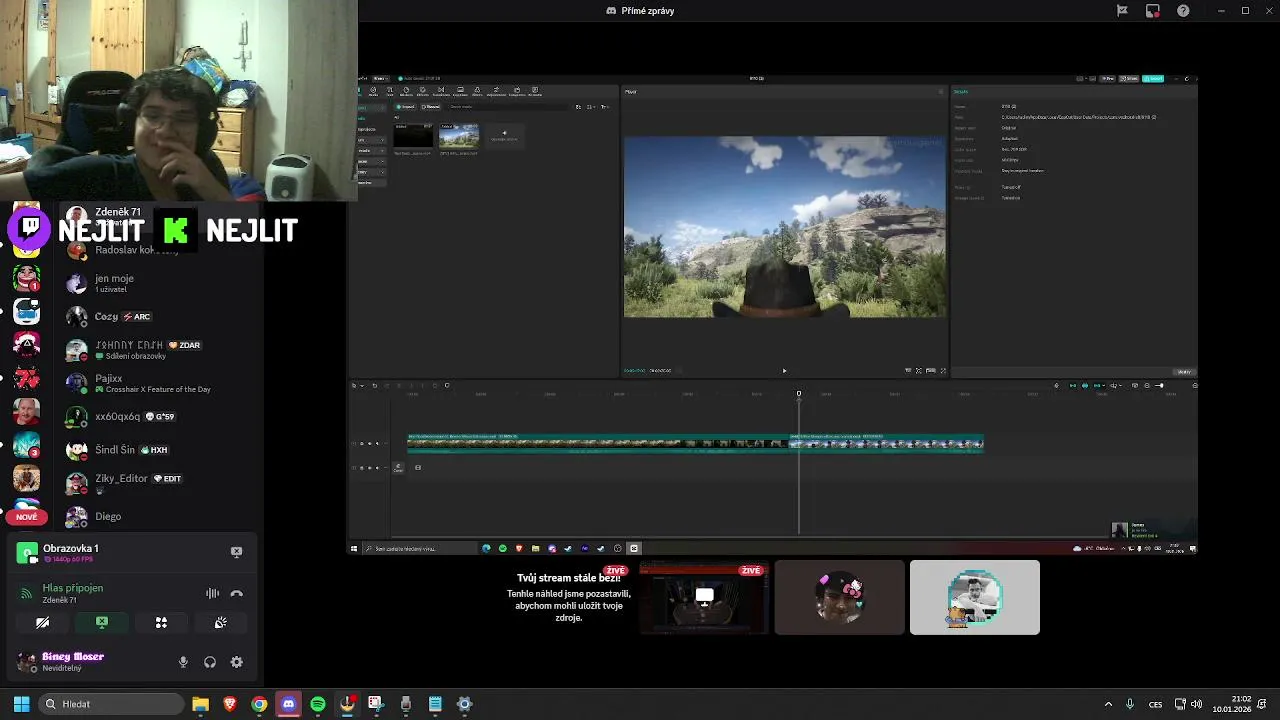Open CapCut Text tab
This screenshot has height=720, width=1280.
(390, 92)
